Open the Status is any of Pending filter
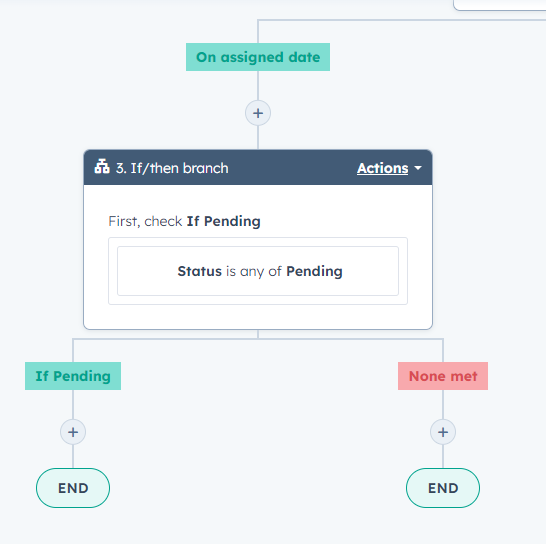This screenshot has height=544, width=546. point(258,271)
